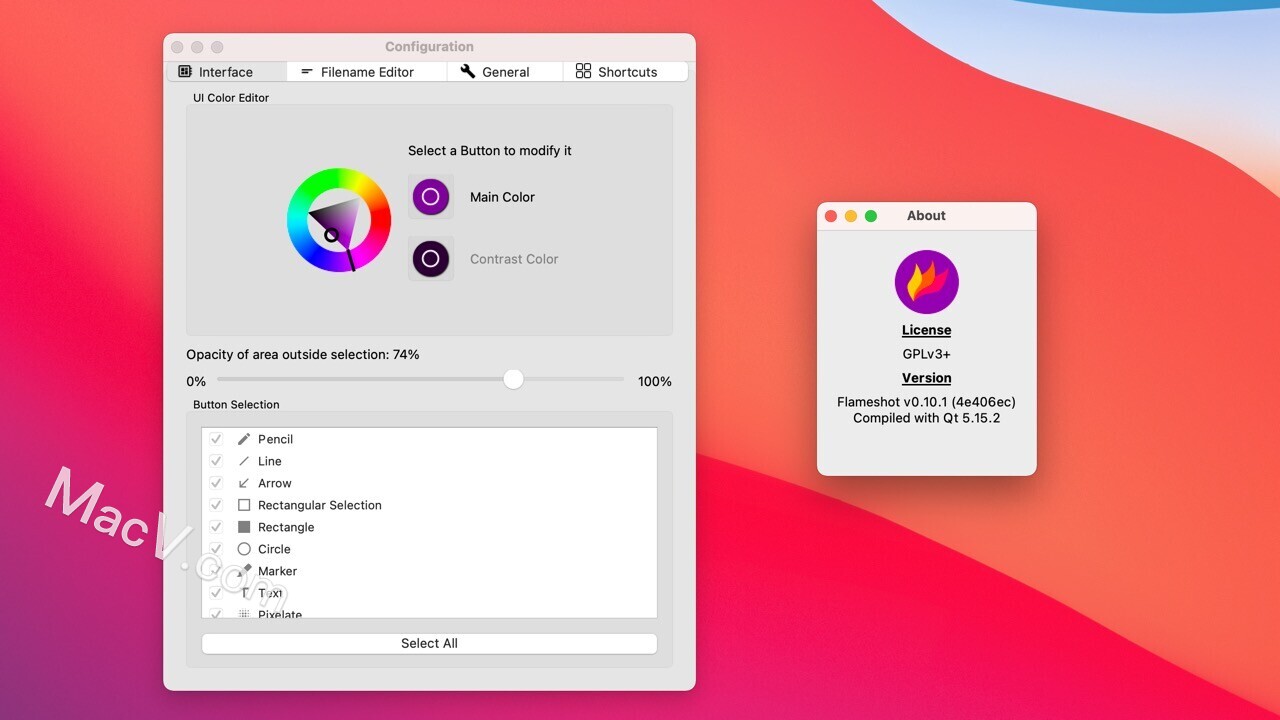The image size is (1280, 720).
Task: Select the Contrast Color dark button
Action: (431, 259)
